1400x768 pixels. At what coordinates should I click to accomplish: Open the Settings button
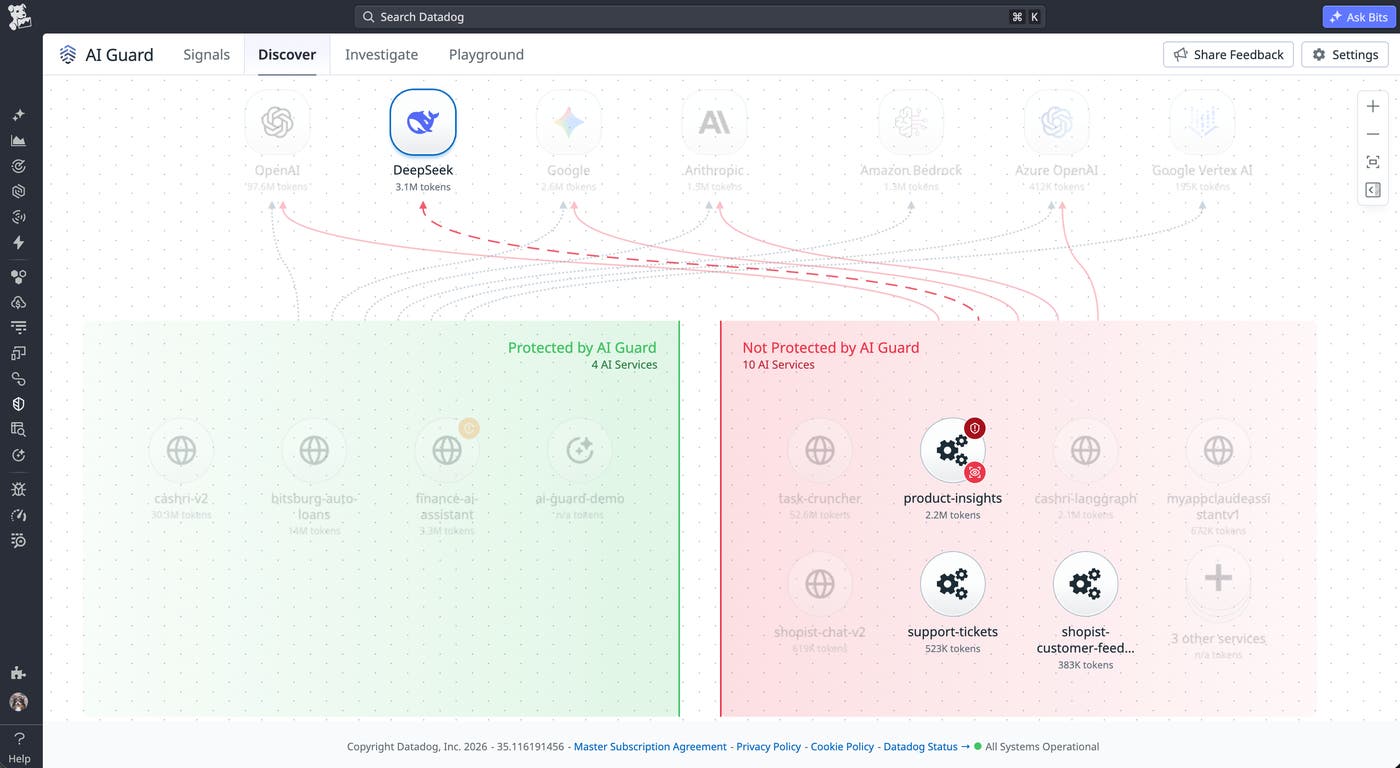pos(1345,54)
